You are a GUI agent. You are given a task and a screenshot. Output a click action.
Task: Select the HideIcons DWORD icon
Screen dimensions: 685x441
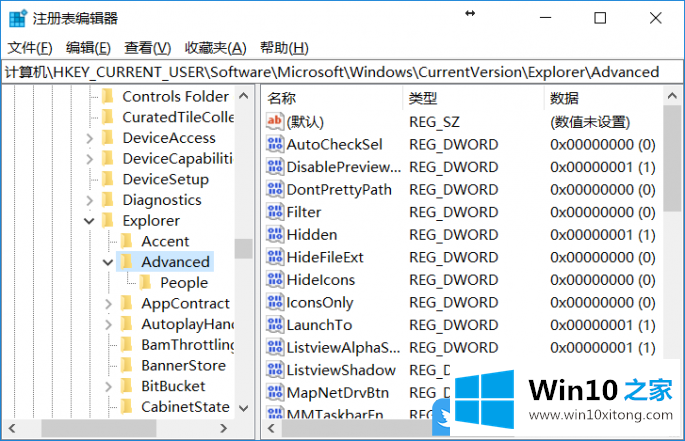(x=274, y=279)
